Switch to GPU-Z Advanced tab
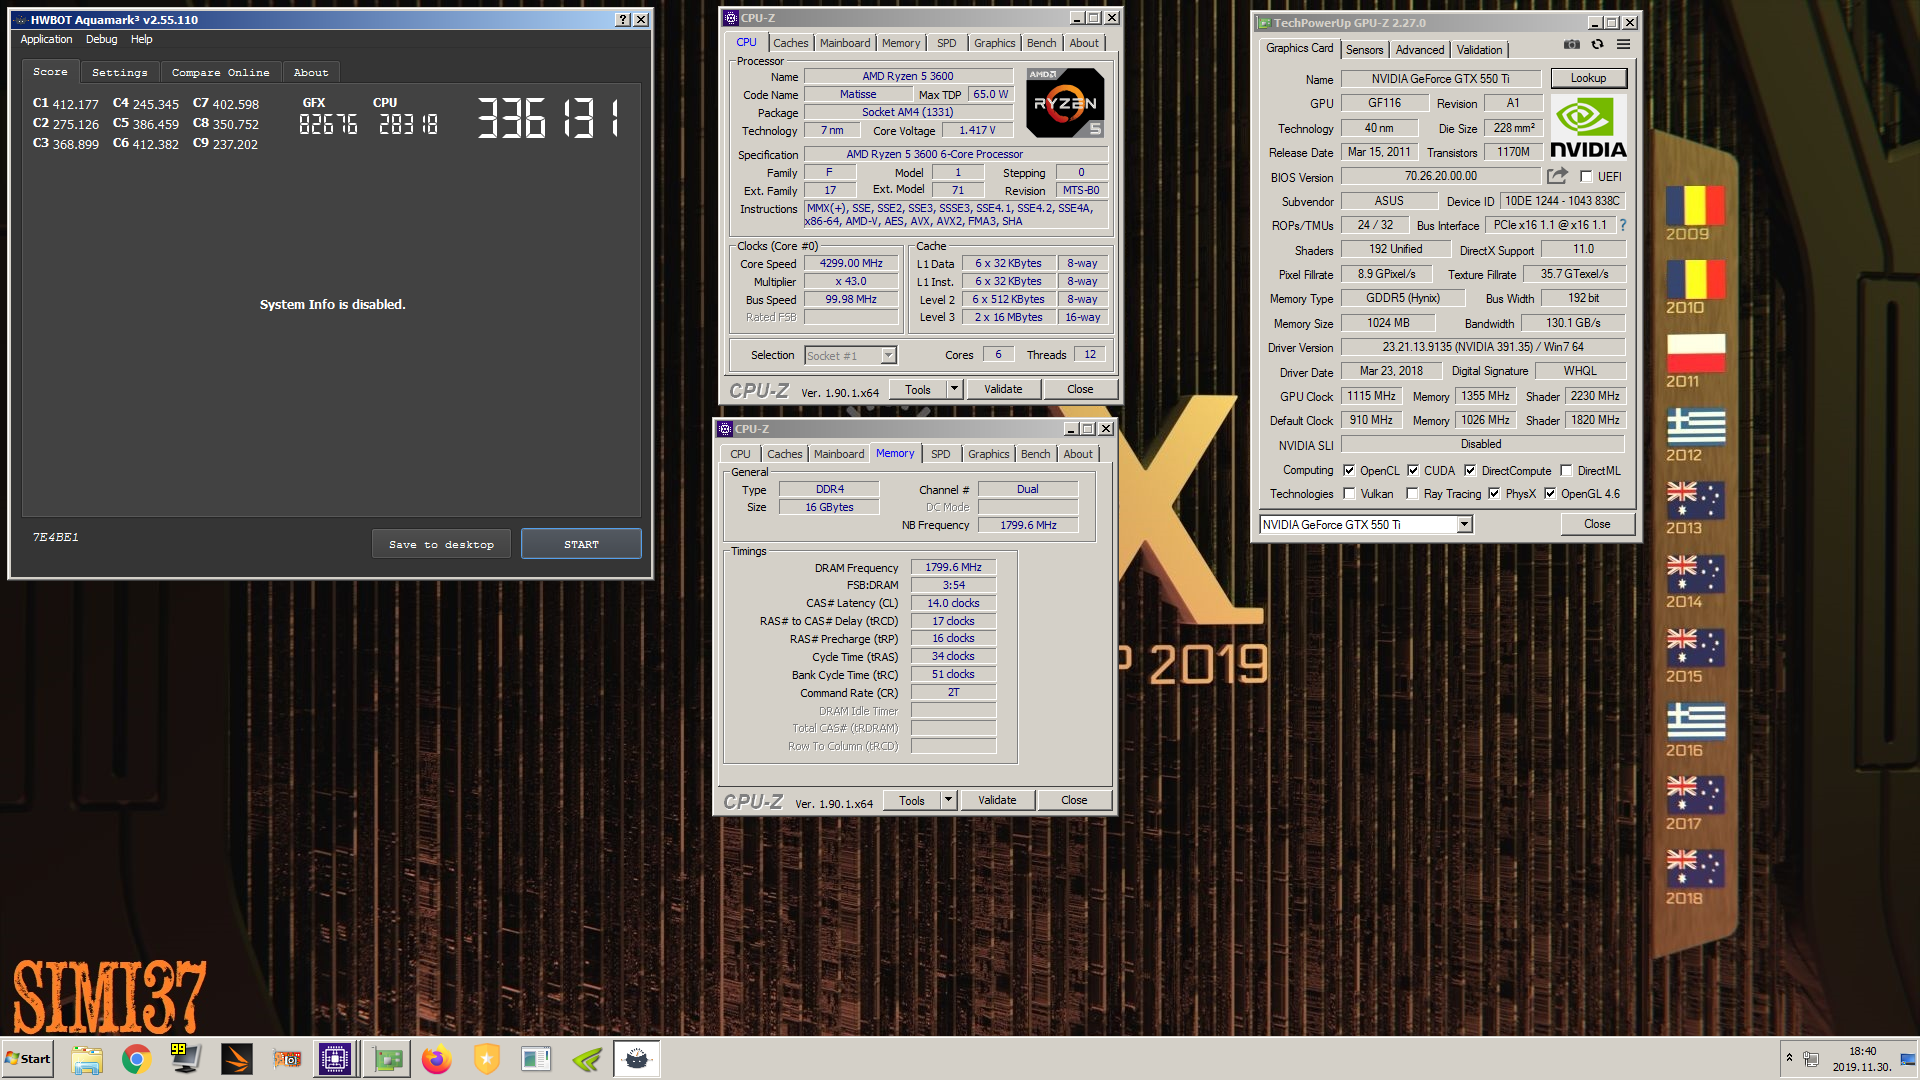The image size is (1920, 1080). point(1420,50)
